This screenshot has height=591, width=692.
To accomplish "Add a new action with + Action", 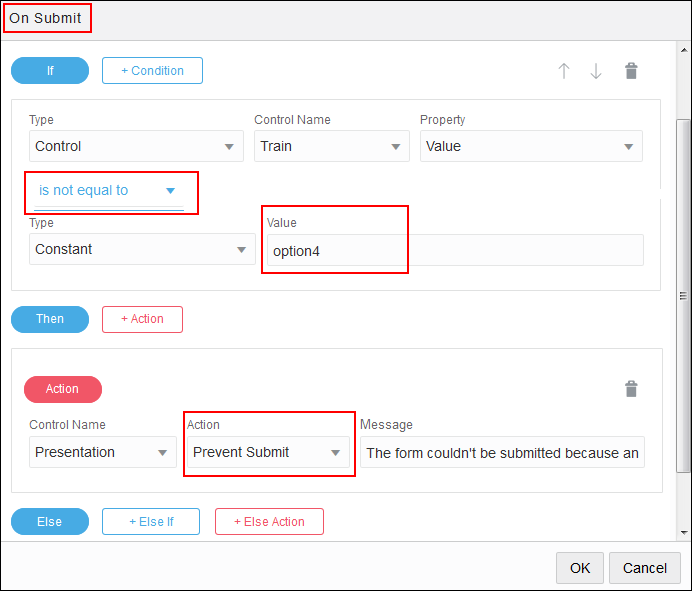I will coord(142,319).
